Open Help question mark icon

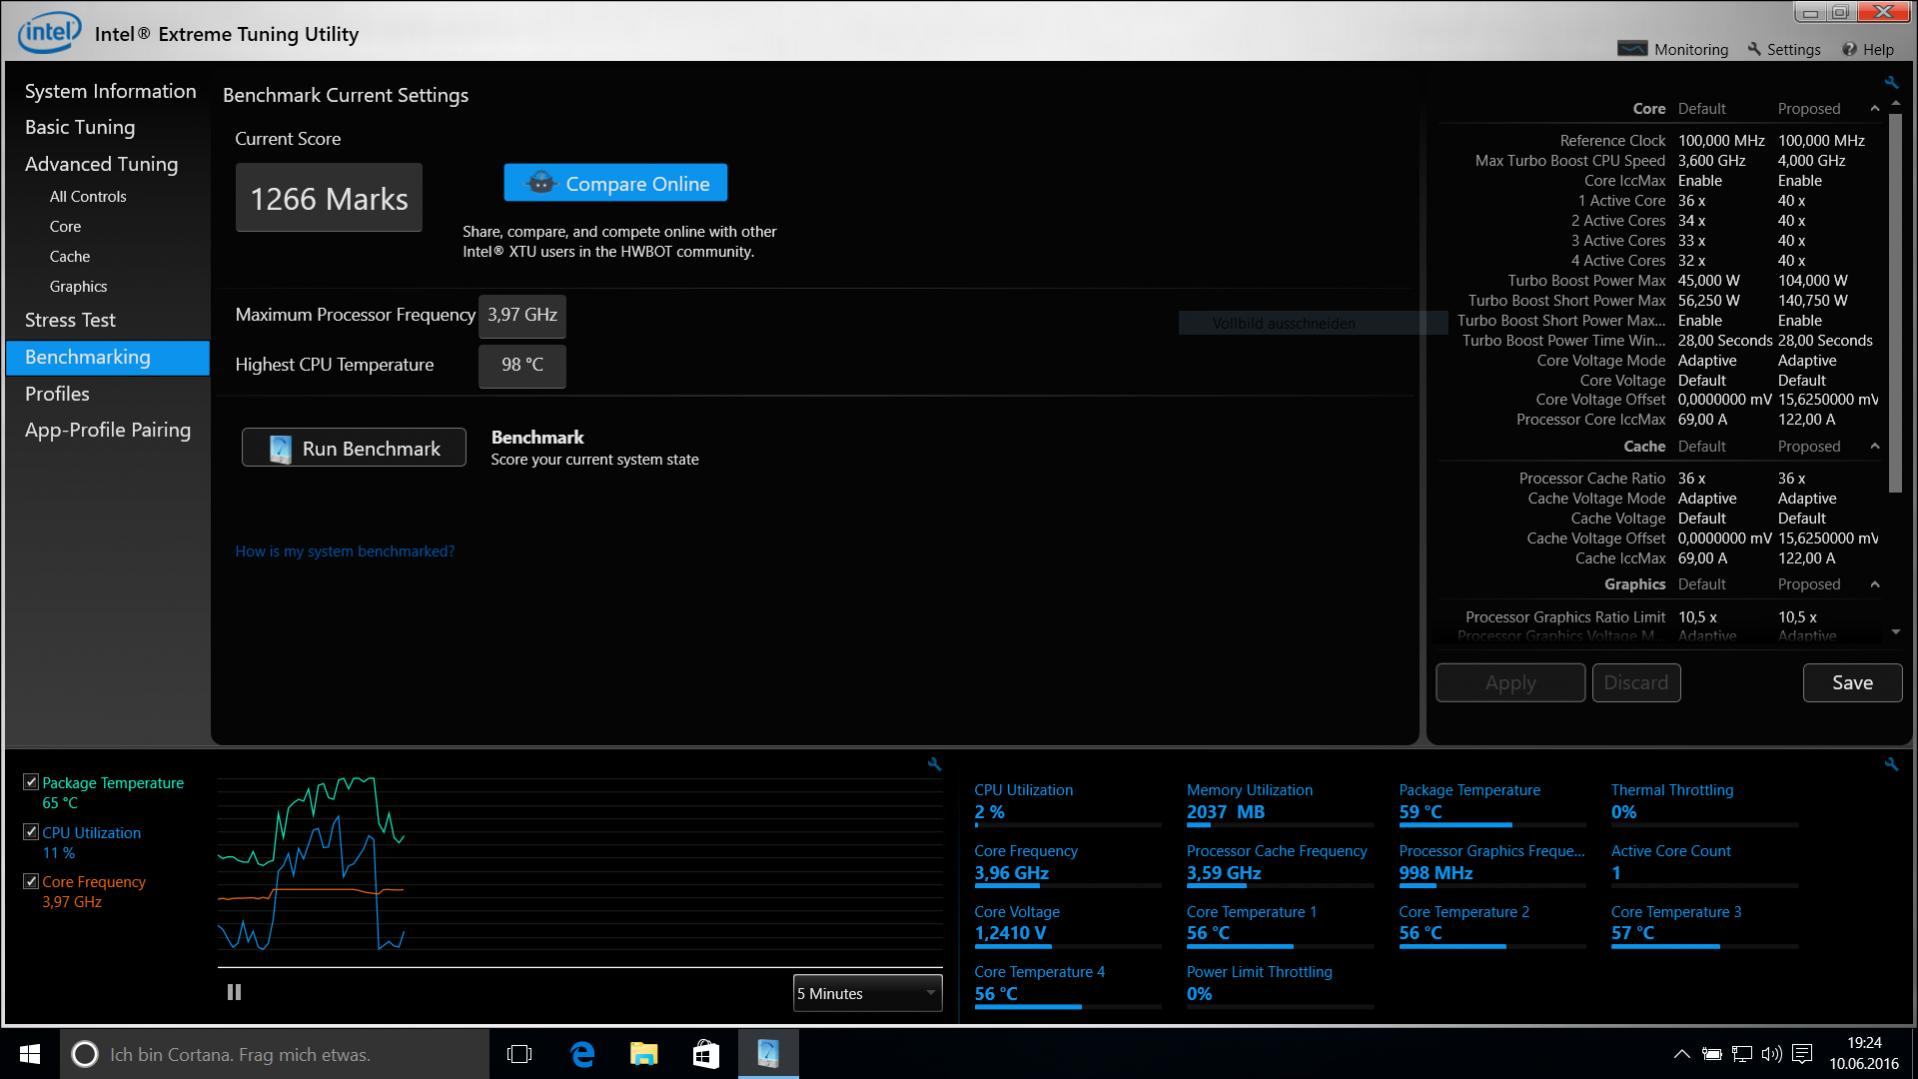[x=1849, y=49]
